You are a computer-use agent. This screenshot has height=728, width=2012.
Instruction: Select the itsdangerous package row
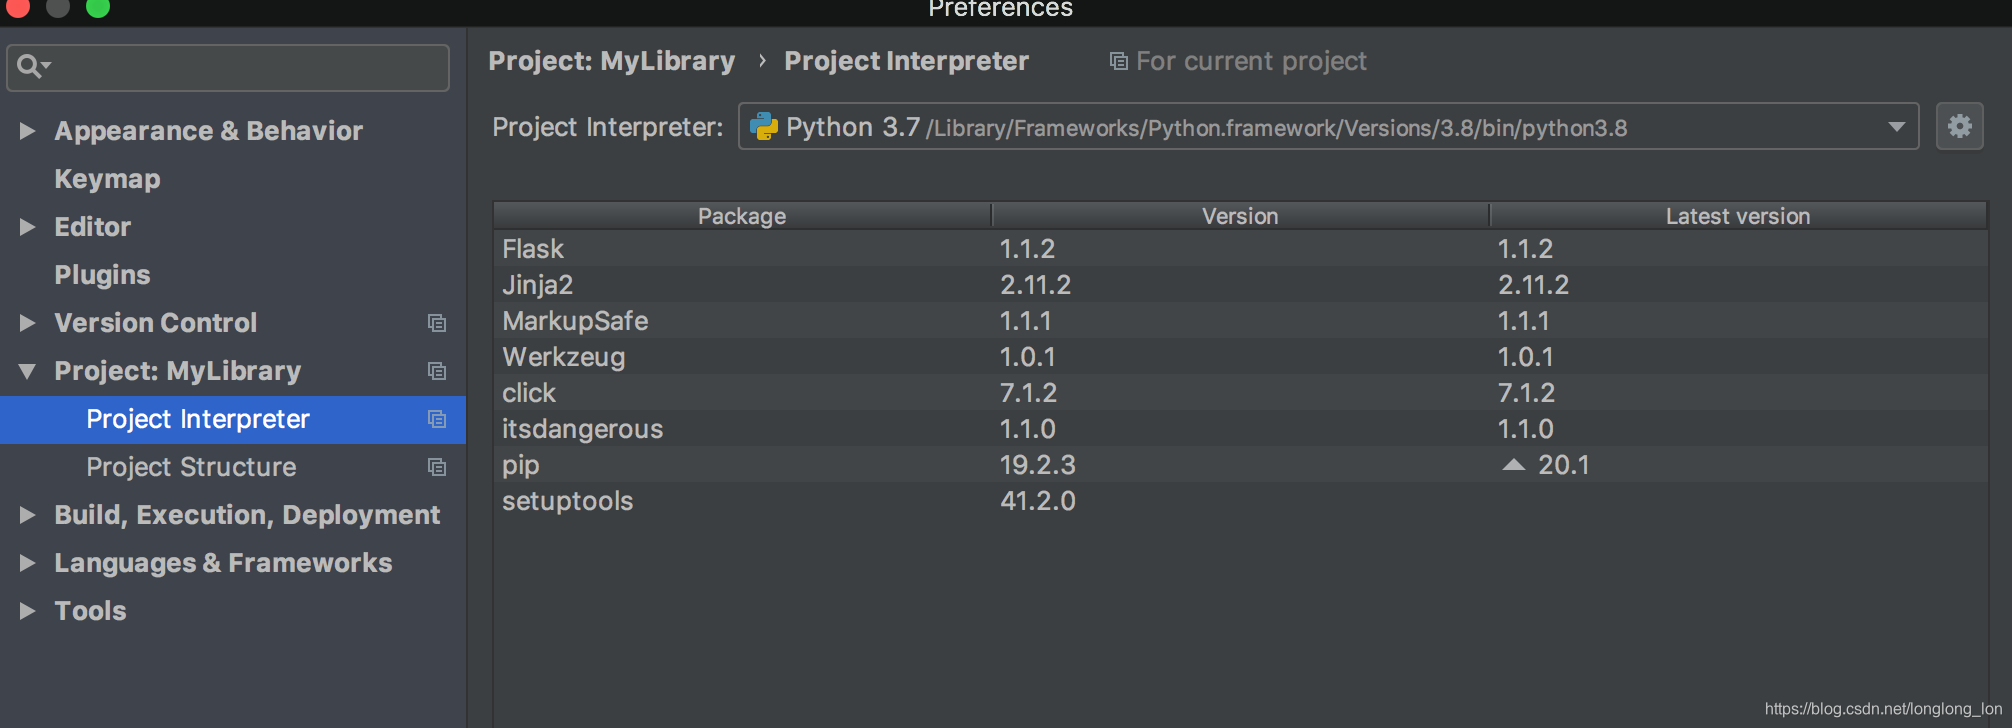point(1240,429)
